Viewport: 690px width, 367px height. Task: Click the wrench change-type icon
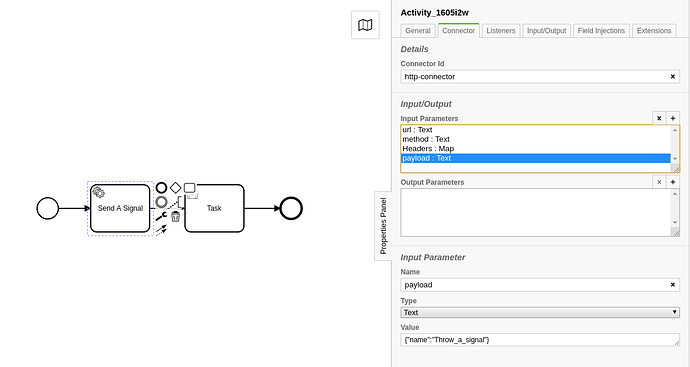161,216
